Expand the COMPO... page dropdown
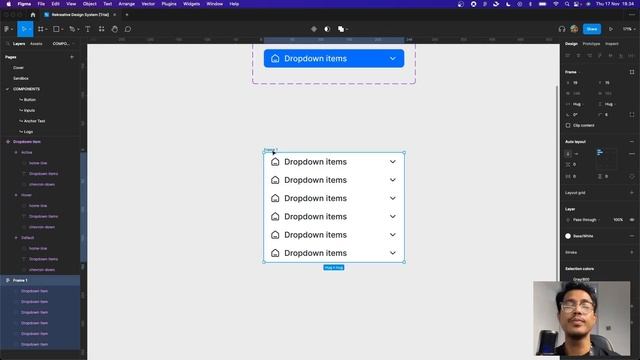Viewport: 640px width, 360px height. 62,43
